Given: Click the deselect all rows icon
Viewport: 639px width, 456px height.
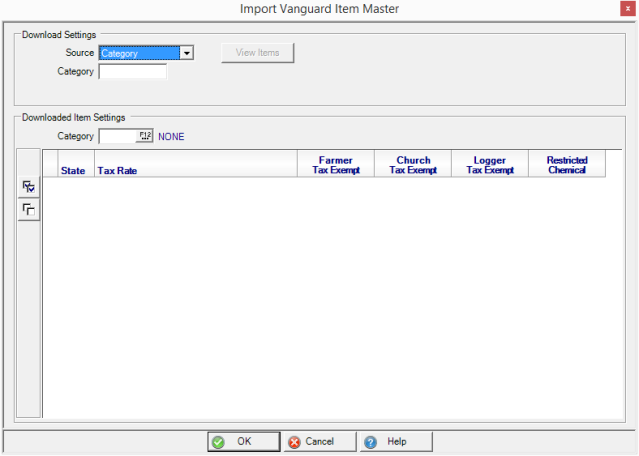Looking at the screenshot, I should (x=28, y=209).
